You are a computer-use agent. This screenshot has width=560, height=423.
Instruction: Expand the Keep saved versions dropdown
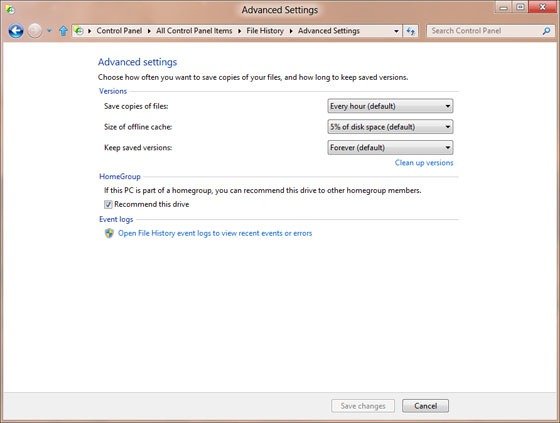390,148
